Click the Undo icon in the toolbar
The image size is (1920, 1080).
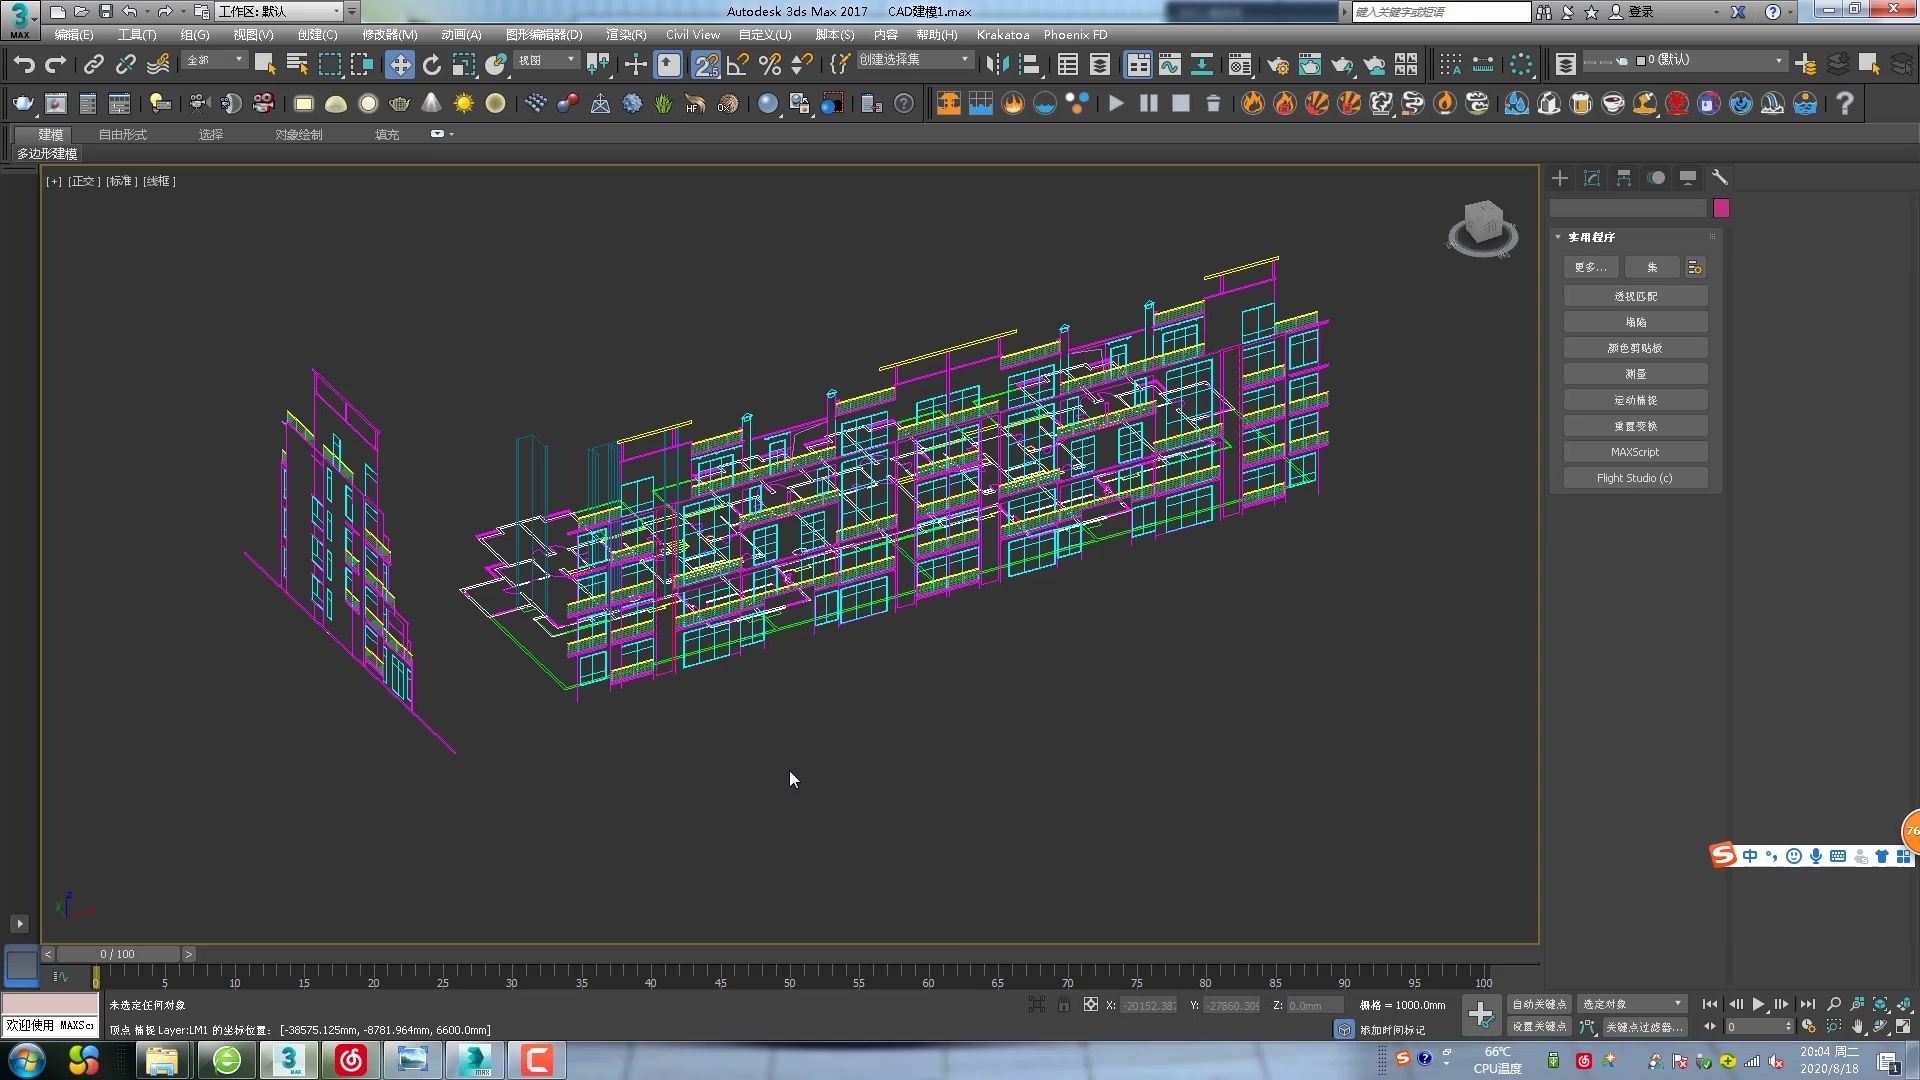(23, 63)
